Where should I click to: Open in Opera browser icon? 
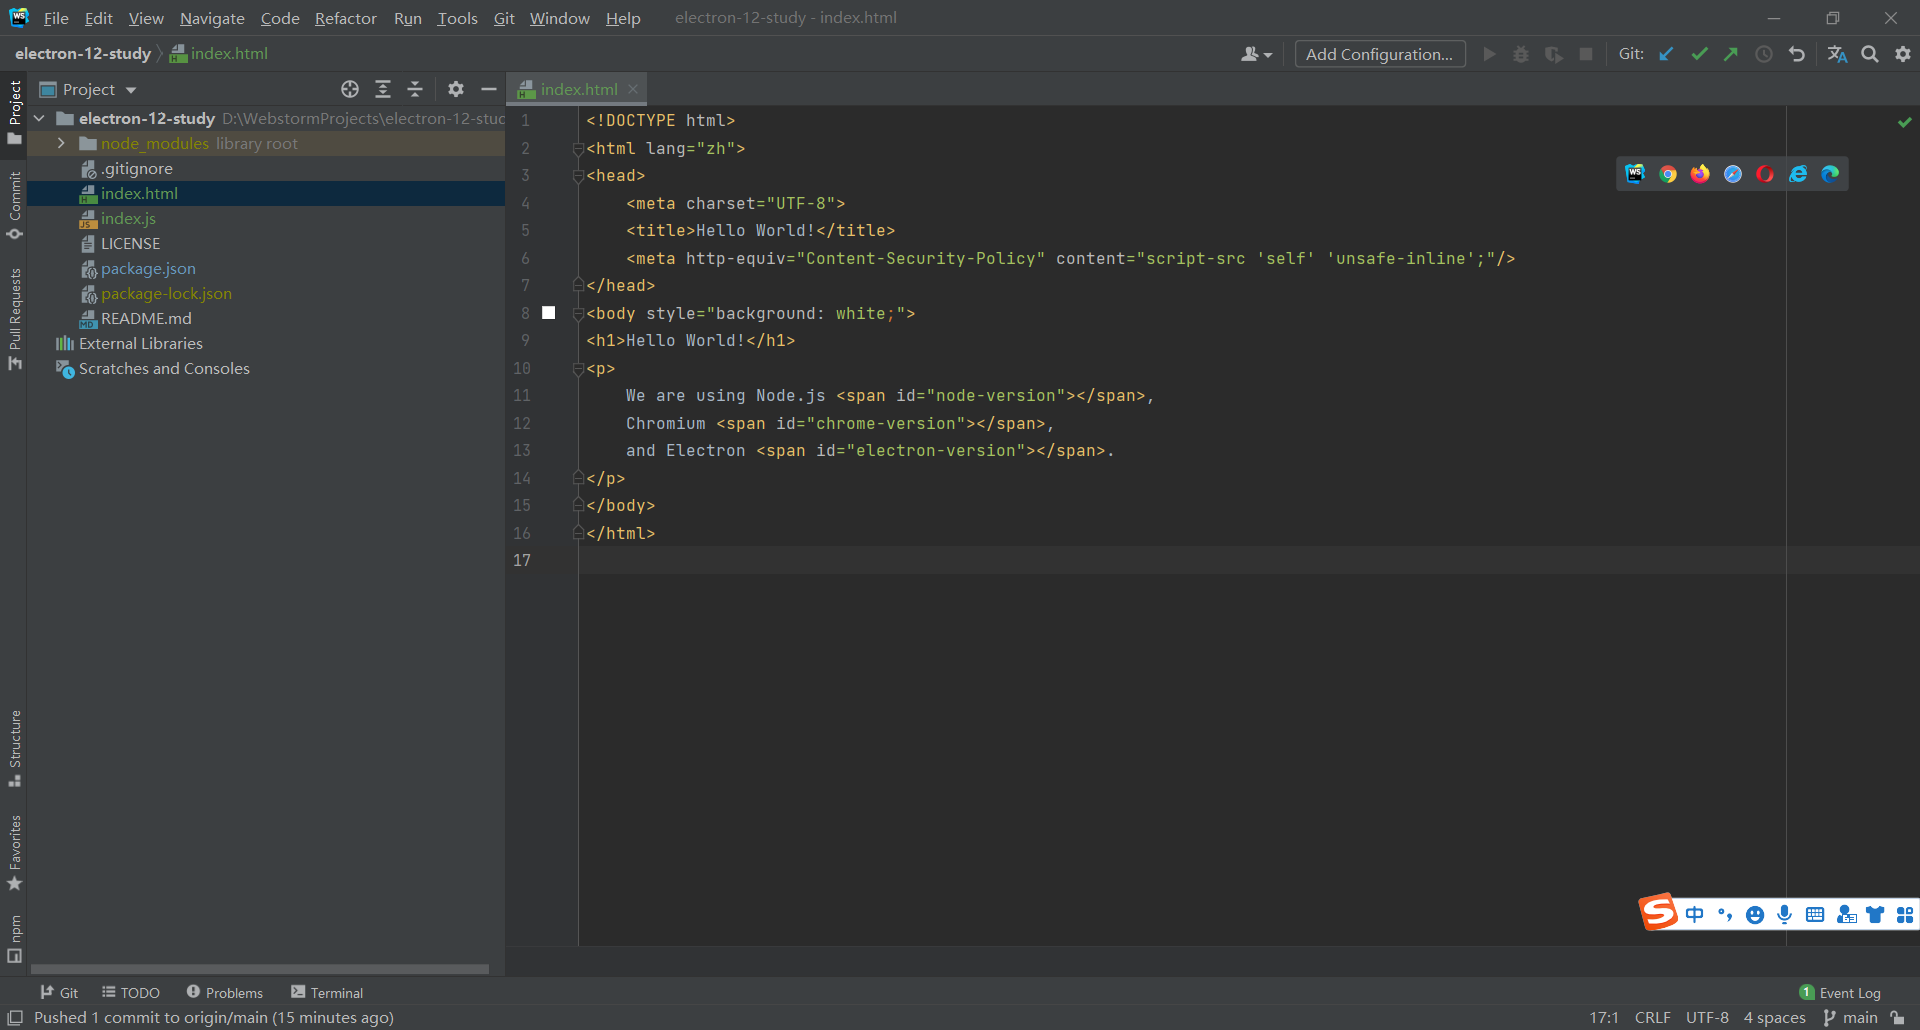tap(1765, 174)
